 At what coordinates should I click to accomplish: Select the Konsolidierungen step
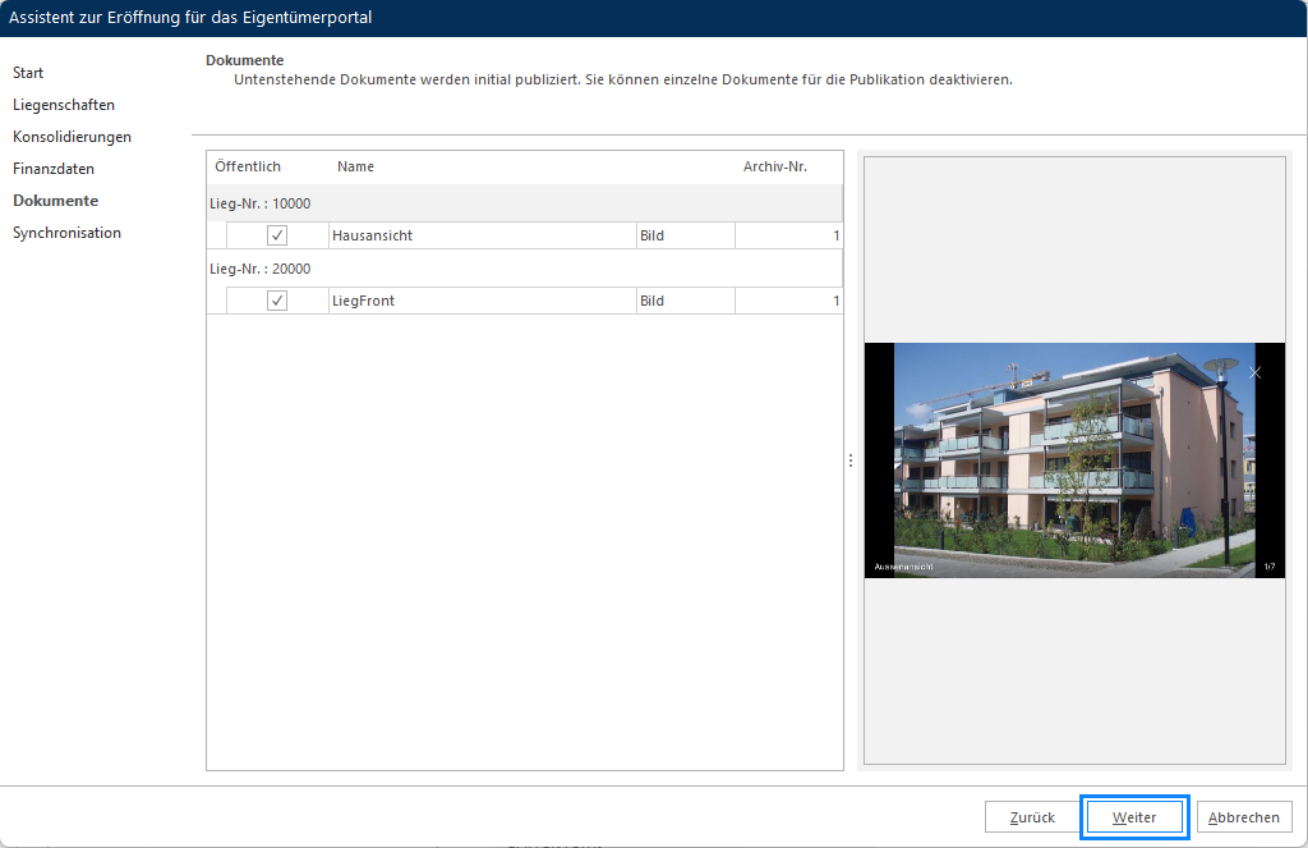[x=72, y=137]
